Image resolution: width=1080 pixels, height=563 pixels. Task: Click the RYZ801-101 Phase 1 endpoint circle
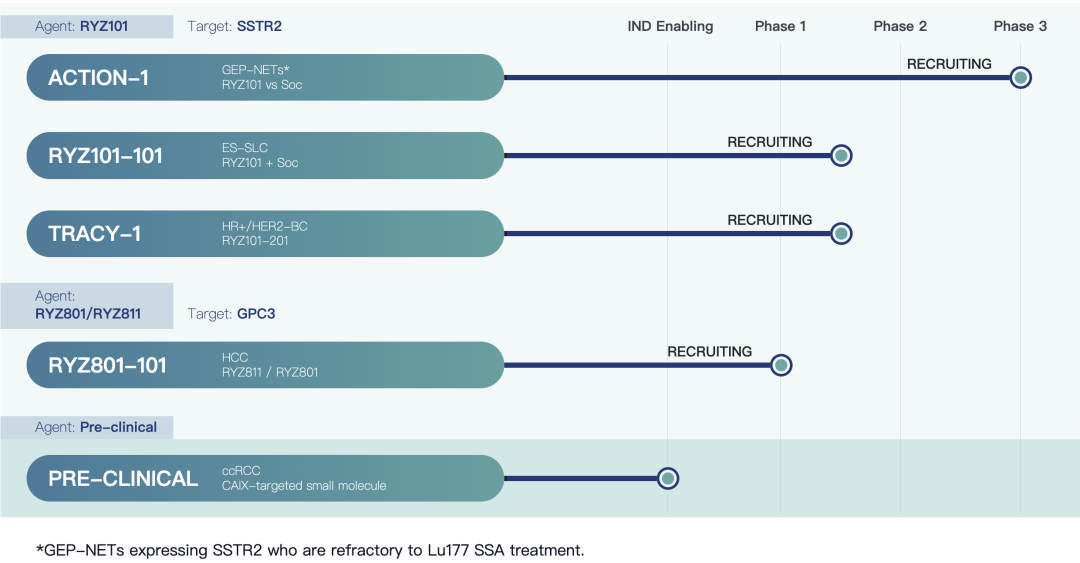click(x=781, y=365)
